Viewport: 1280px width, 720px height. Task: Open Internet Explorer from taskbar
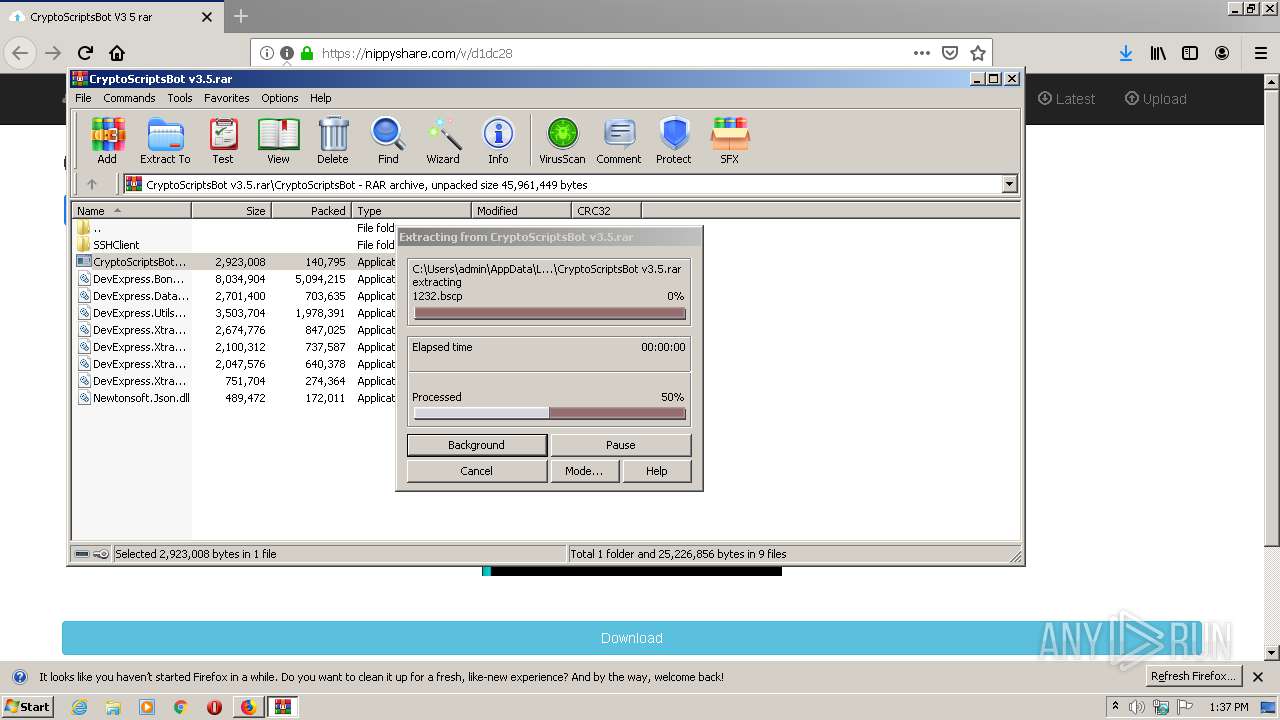79,707
